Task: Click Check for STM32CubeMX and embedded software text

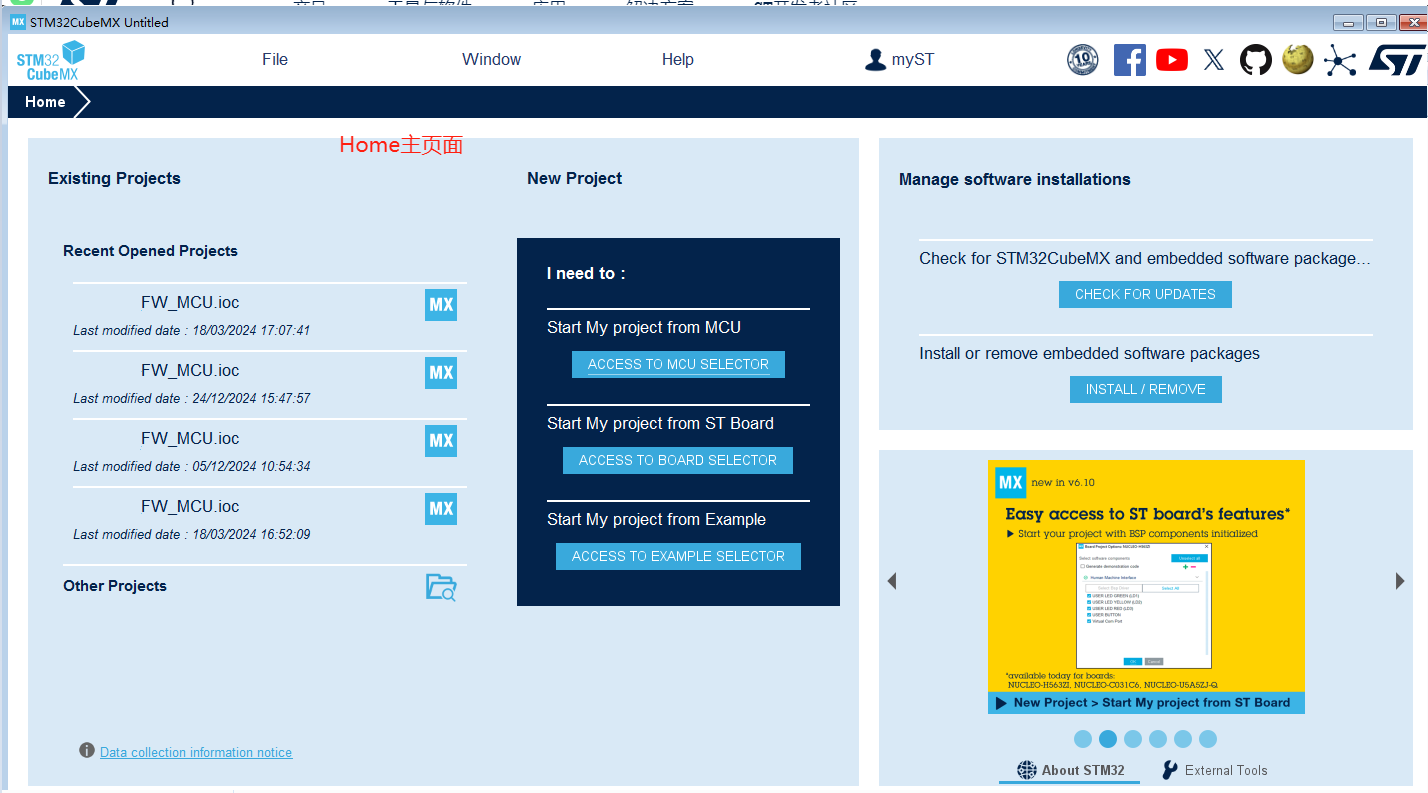Action: (1145, 259)
